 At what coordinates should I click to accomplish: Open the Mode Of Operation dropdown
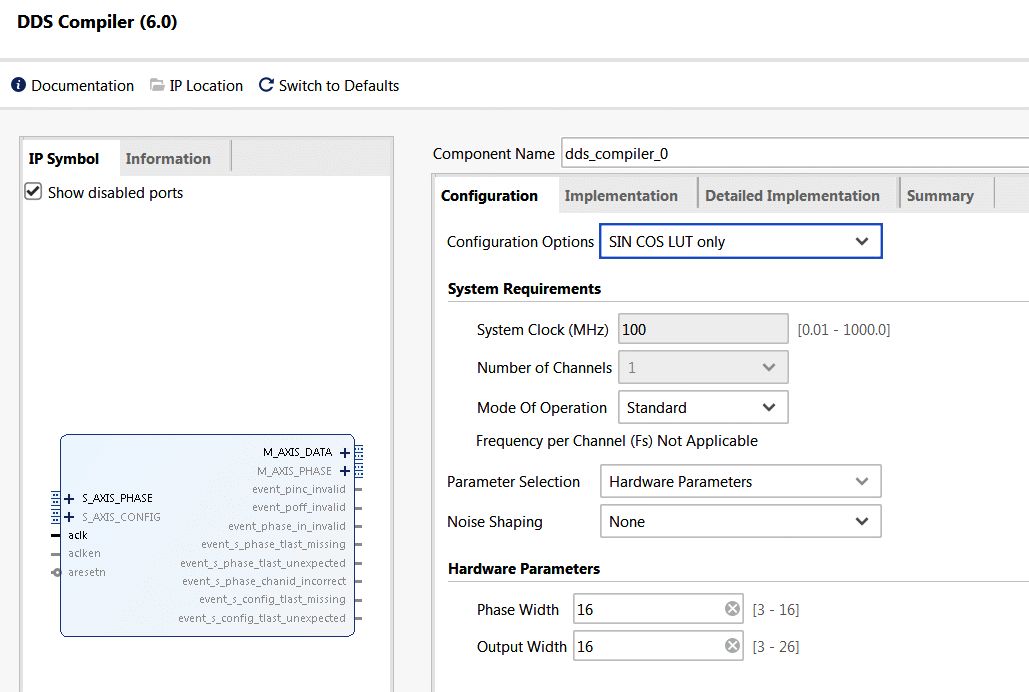point(703,408)
